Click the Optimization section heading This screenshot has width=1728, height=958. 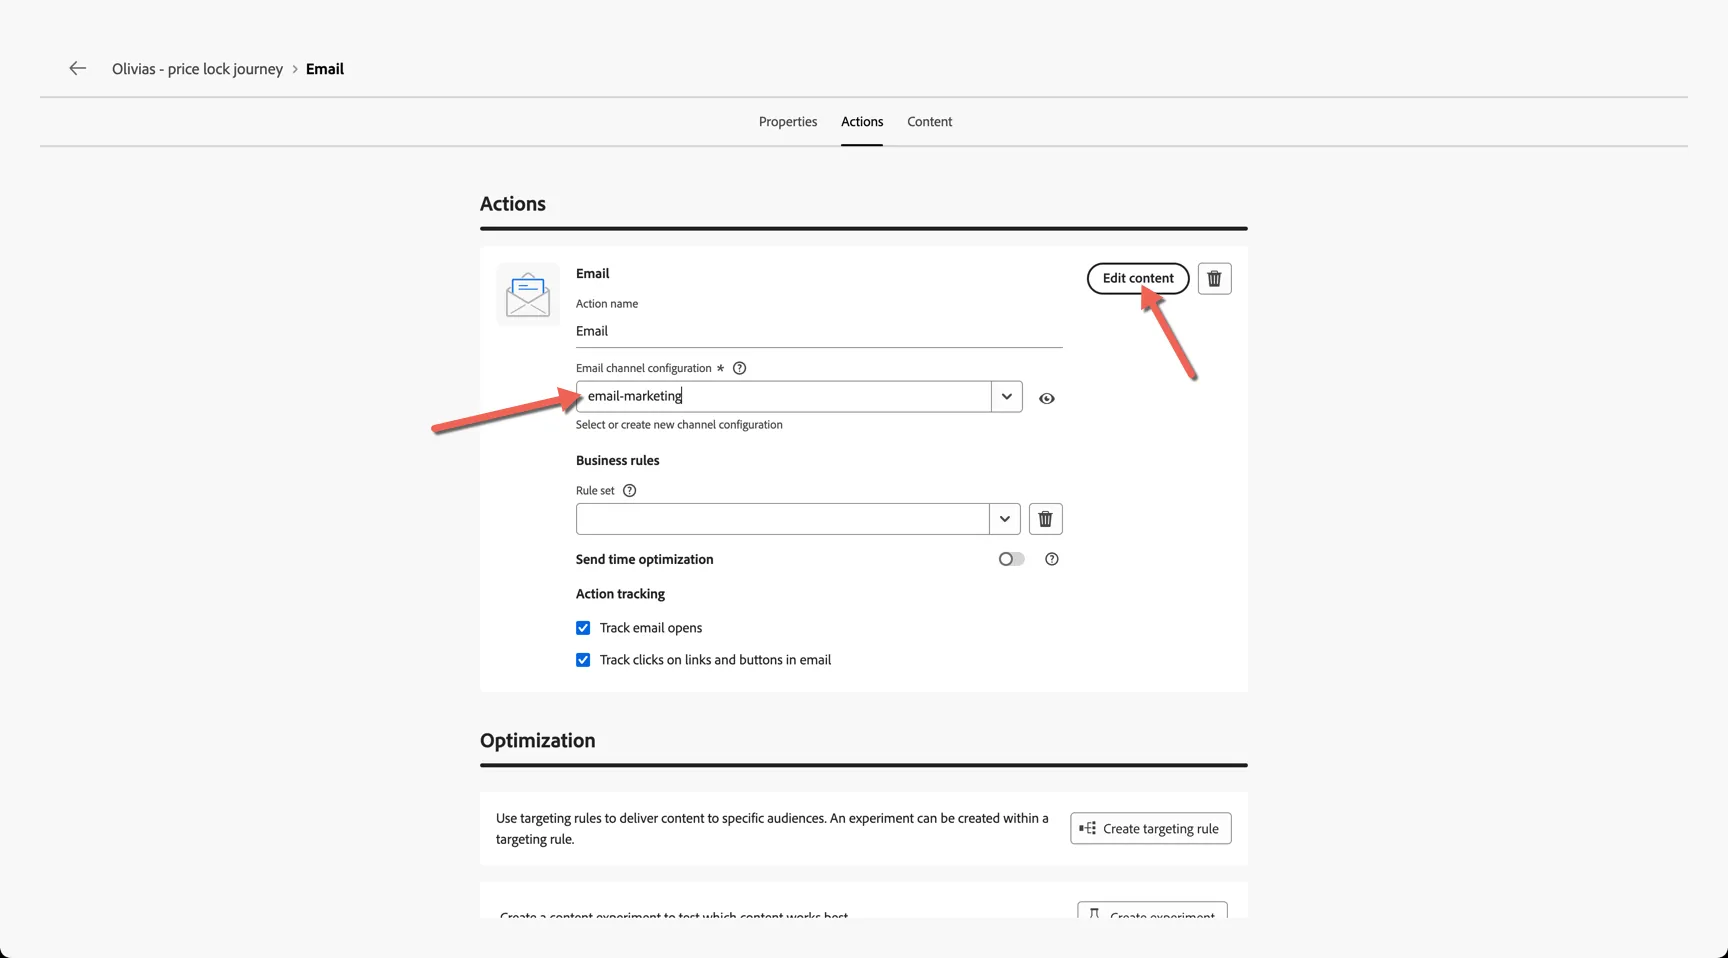537,740
